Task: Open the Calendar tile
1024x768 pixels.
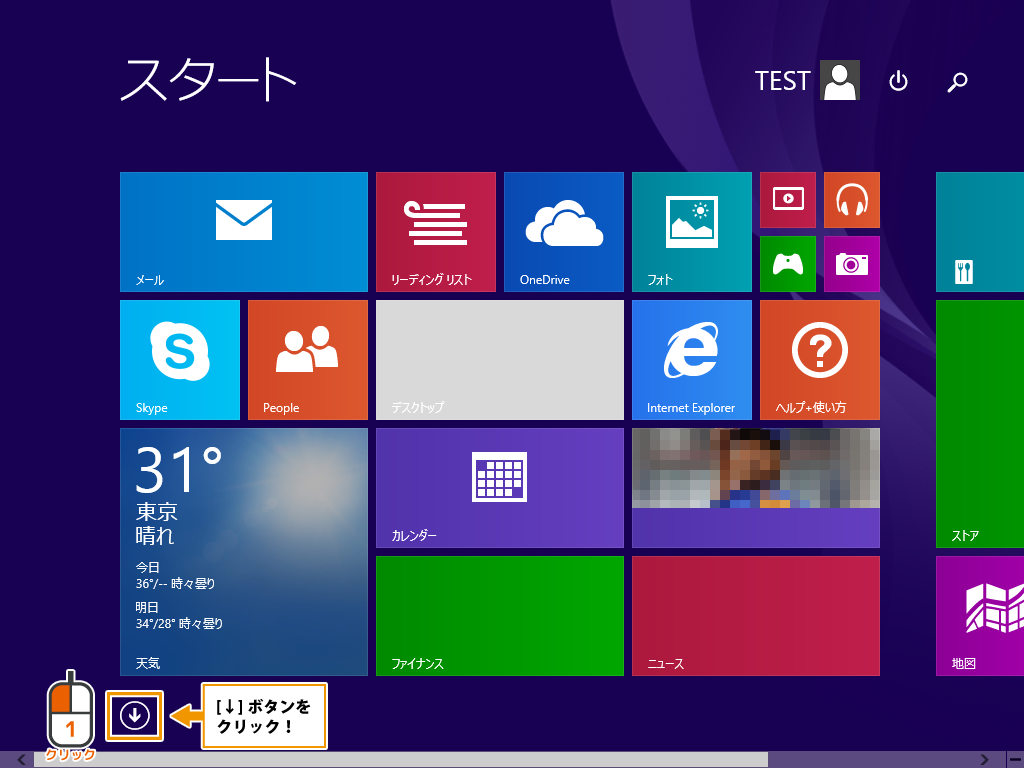Action: pos(500,488)
